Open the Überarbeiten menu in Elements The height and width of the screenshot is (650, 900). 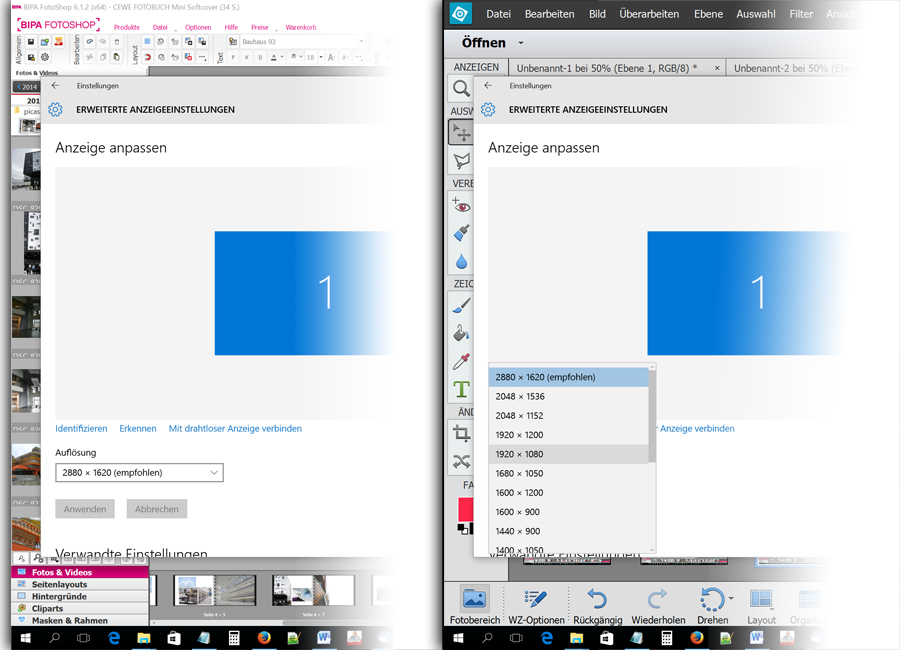click(649, 14)
